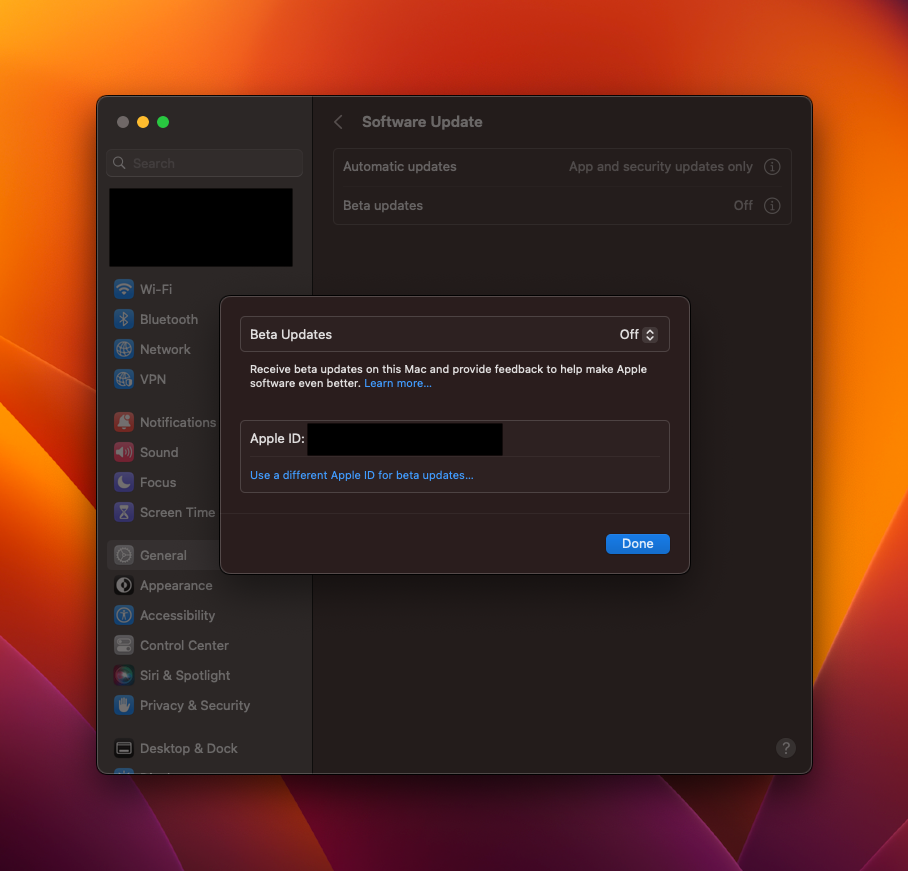
Task: Choose Accessibility from the sidebar list
Action: pyautogui.click(x=177, y=615)
